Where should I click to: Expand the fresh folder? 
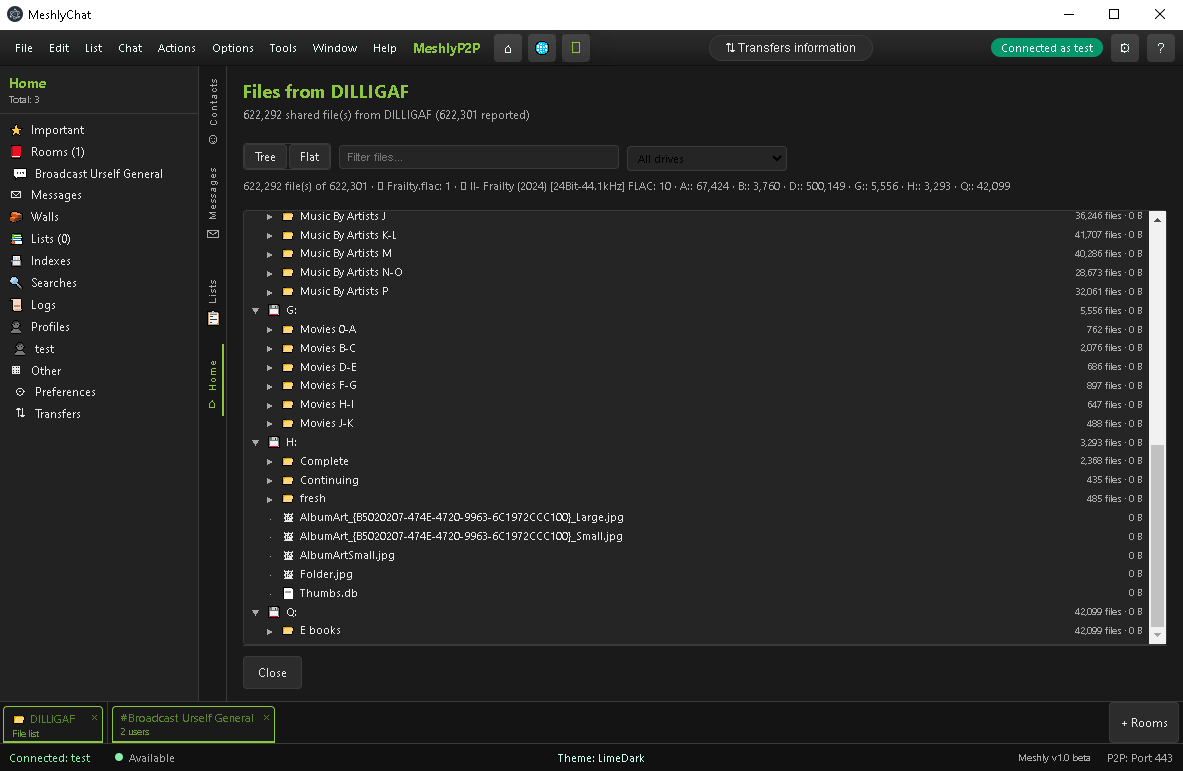click(269, 499)
